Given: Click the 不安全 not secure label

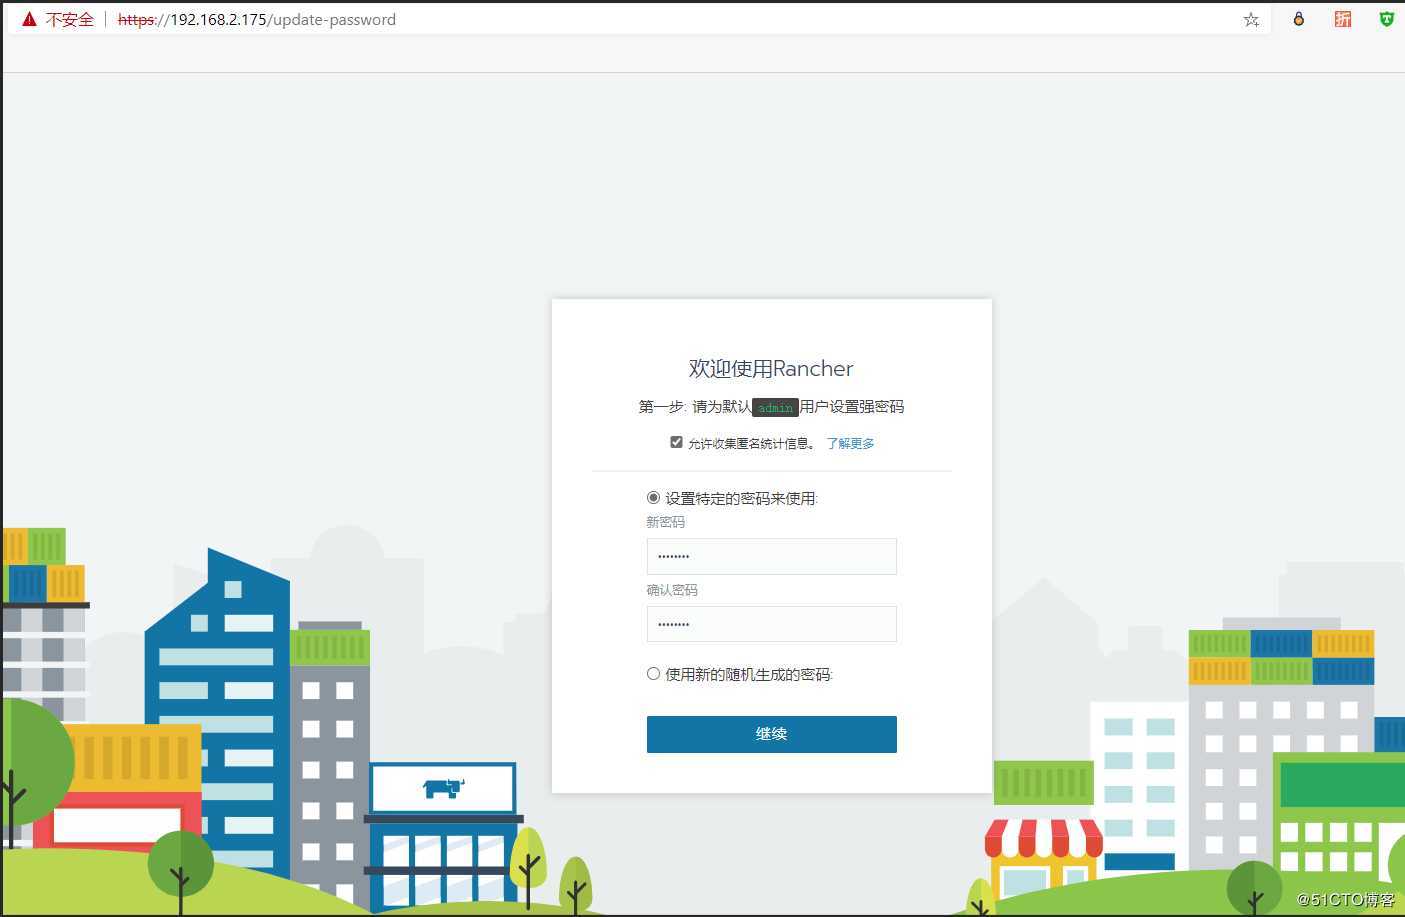Looking at the screenshot, I should [x=69, y=19].
